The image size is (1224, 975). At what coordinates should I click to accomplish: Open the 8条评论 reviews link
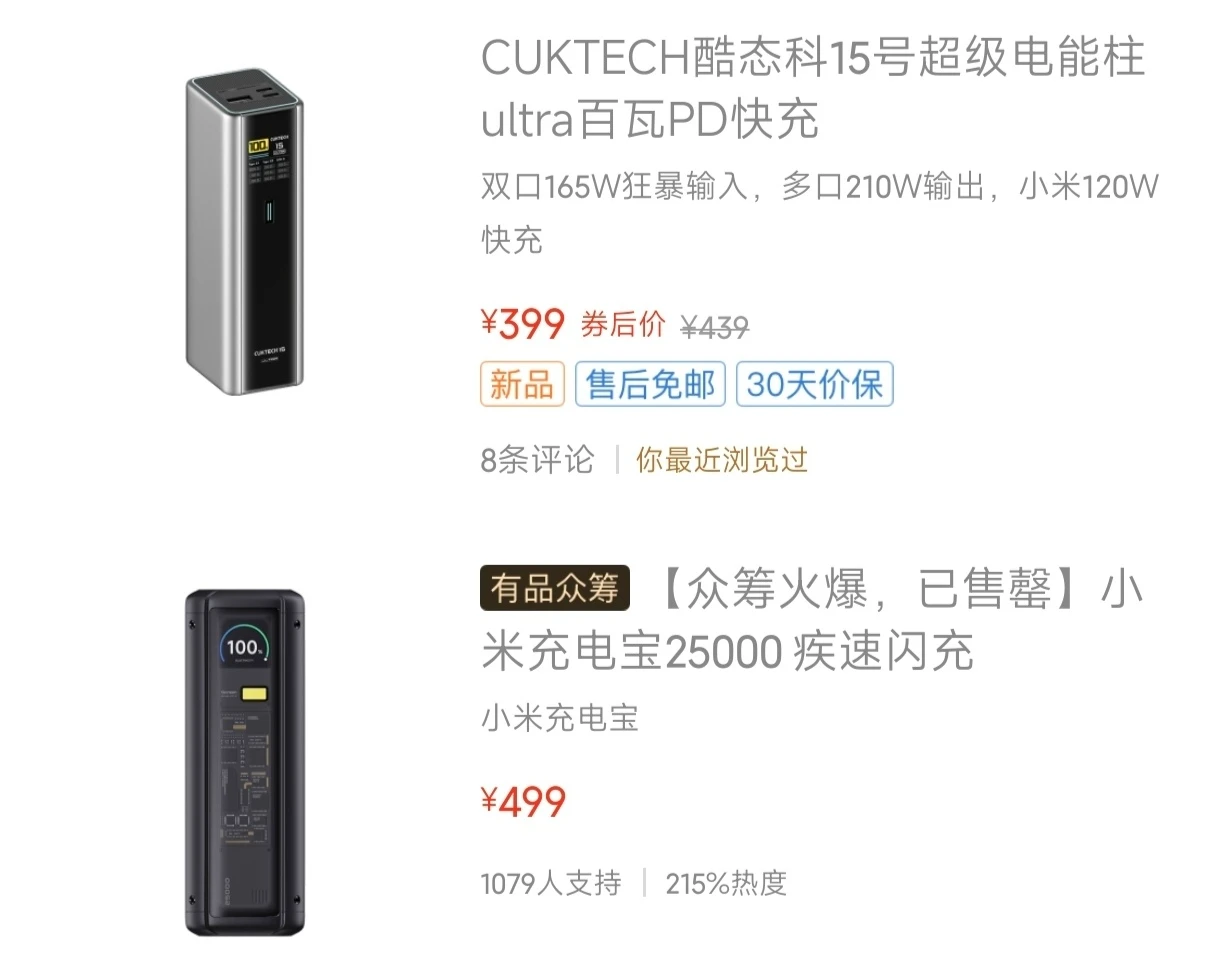537,460
